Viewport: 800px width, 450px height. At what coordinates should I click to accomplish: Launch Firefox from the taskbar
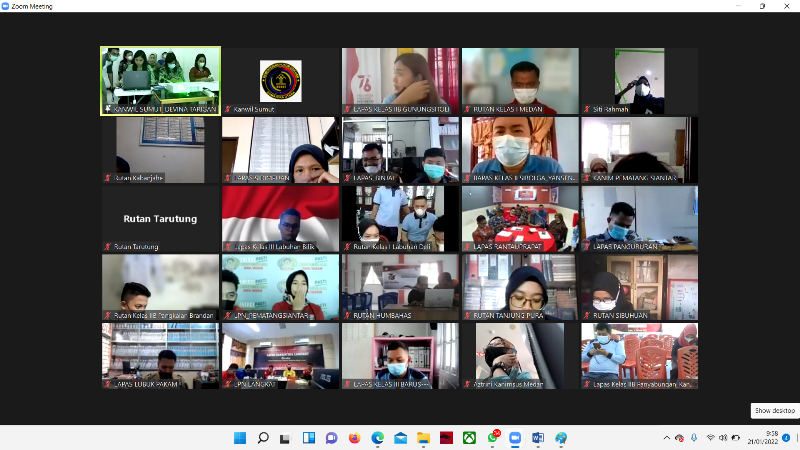354,438
